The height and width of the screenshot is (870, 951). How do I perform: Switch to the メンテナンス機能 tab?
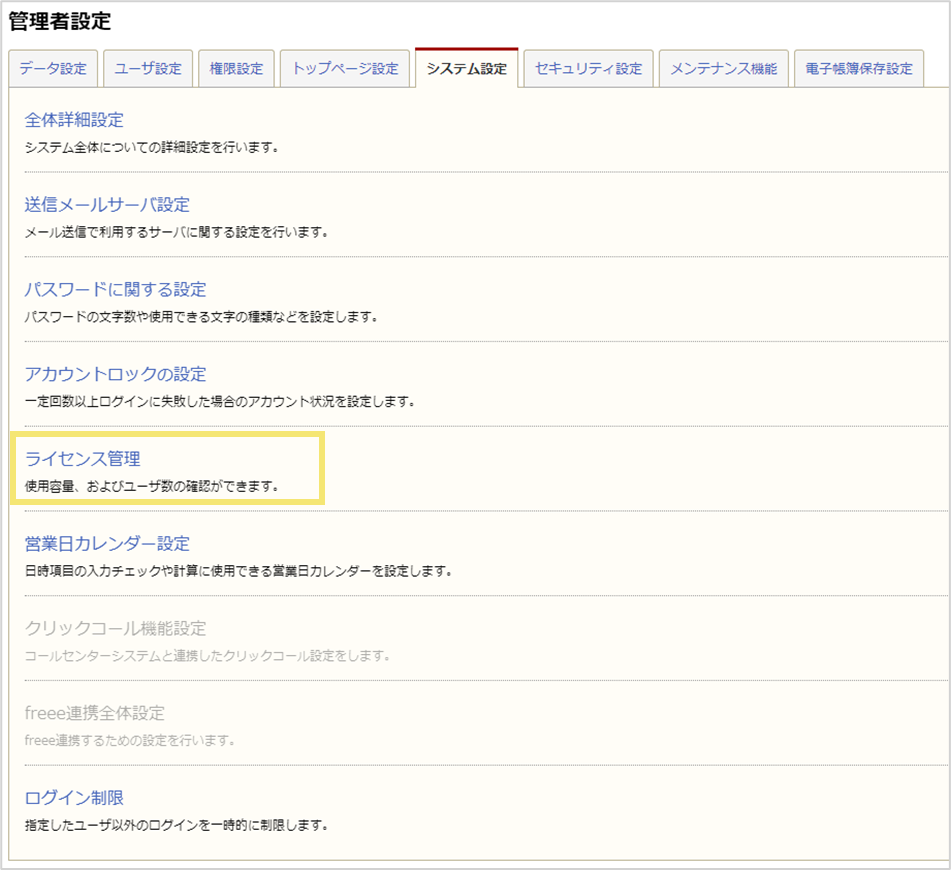(723, 68)
